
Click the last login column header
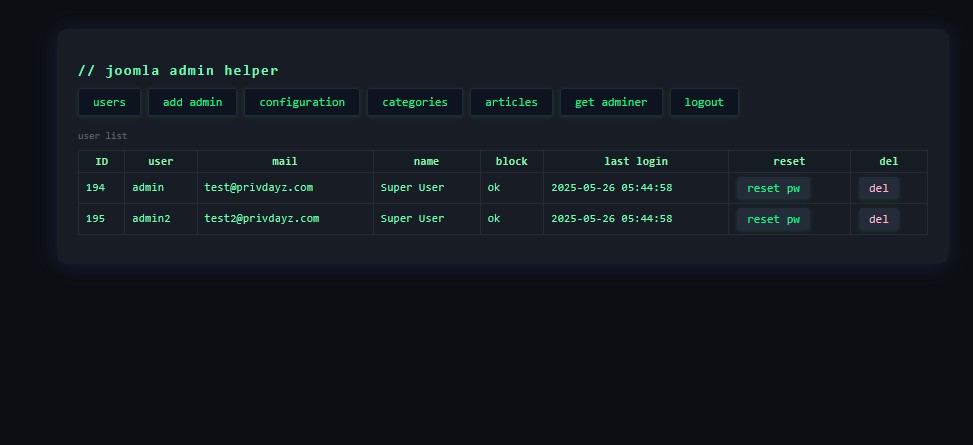pos(636,161)
